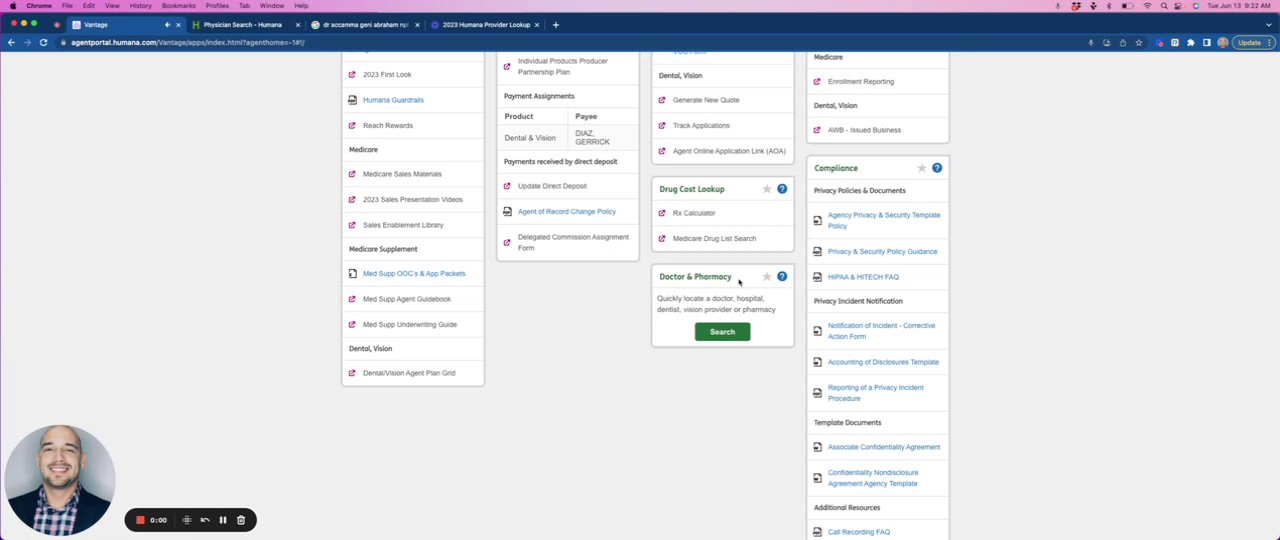Open Update Direct Deposit link
The image size is (1280, 540).
click(552, 186)
